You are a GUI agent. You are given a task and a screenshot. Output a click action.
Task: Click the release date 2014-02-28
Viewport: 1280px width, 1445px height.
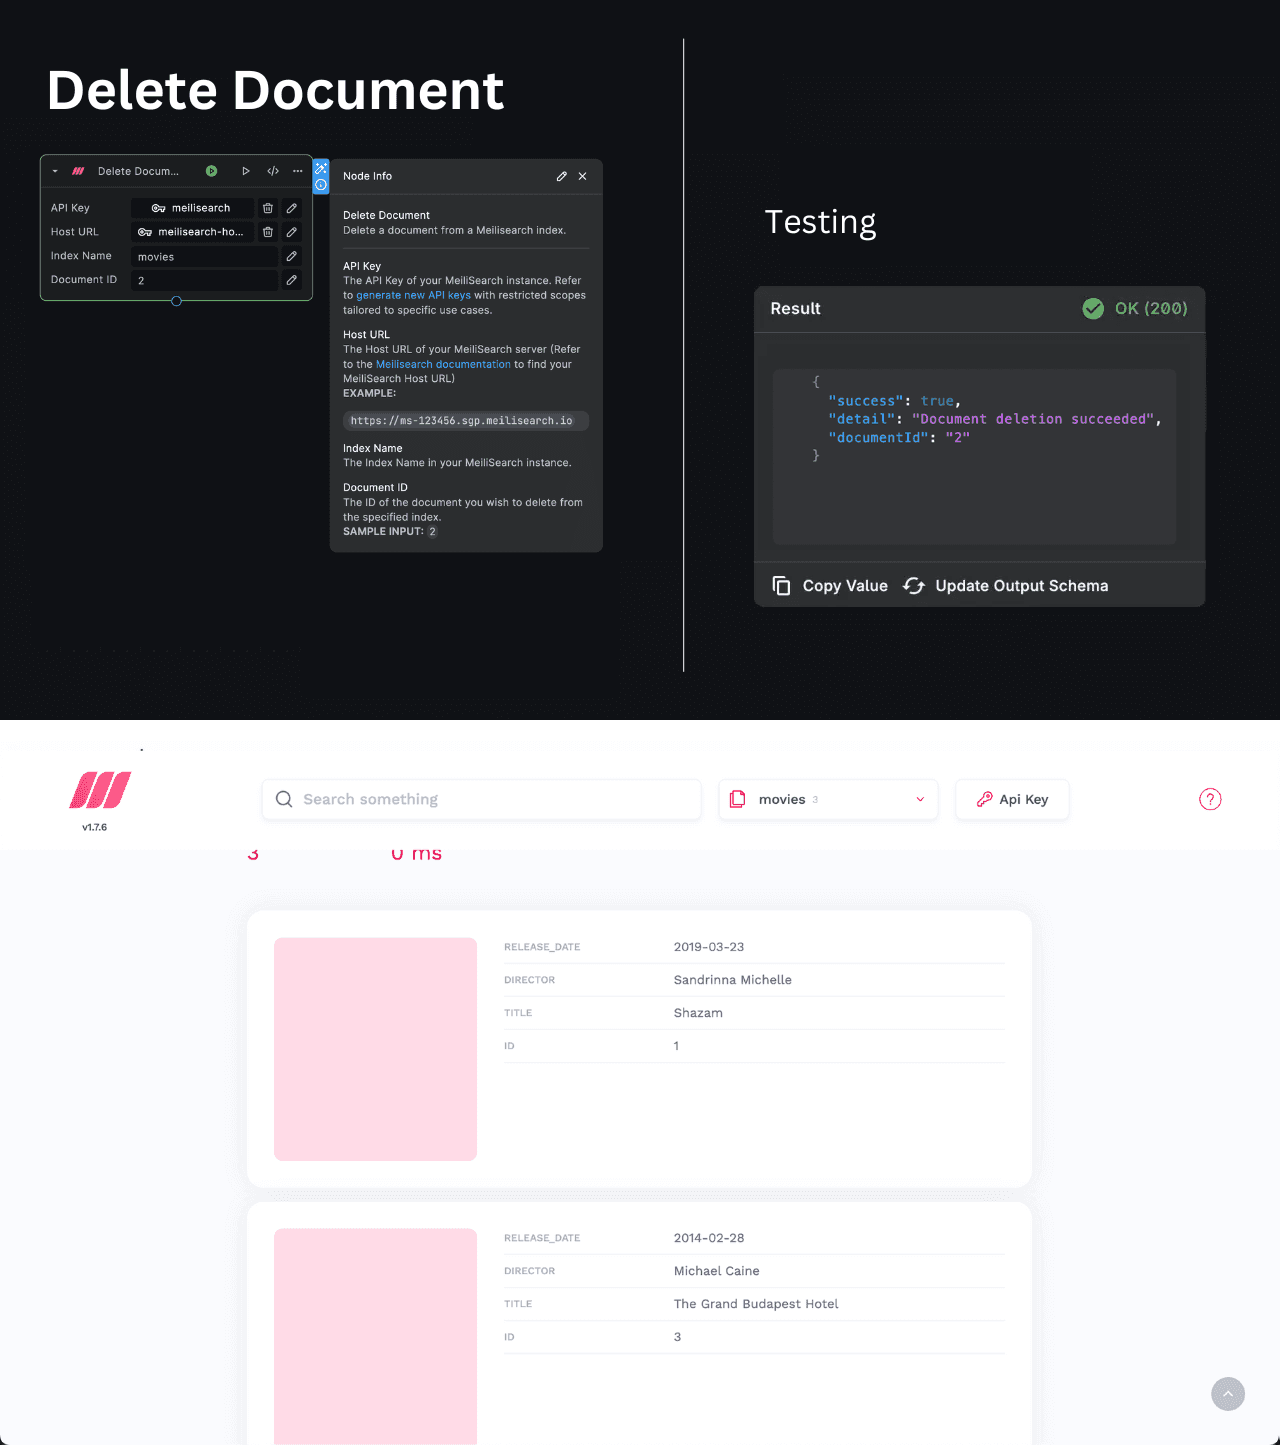click(x=709, y=1238)
